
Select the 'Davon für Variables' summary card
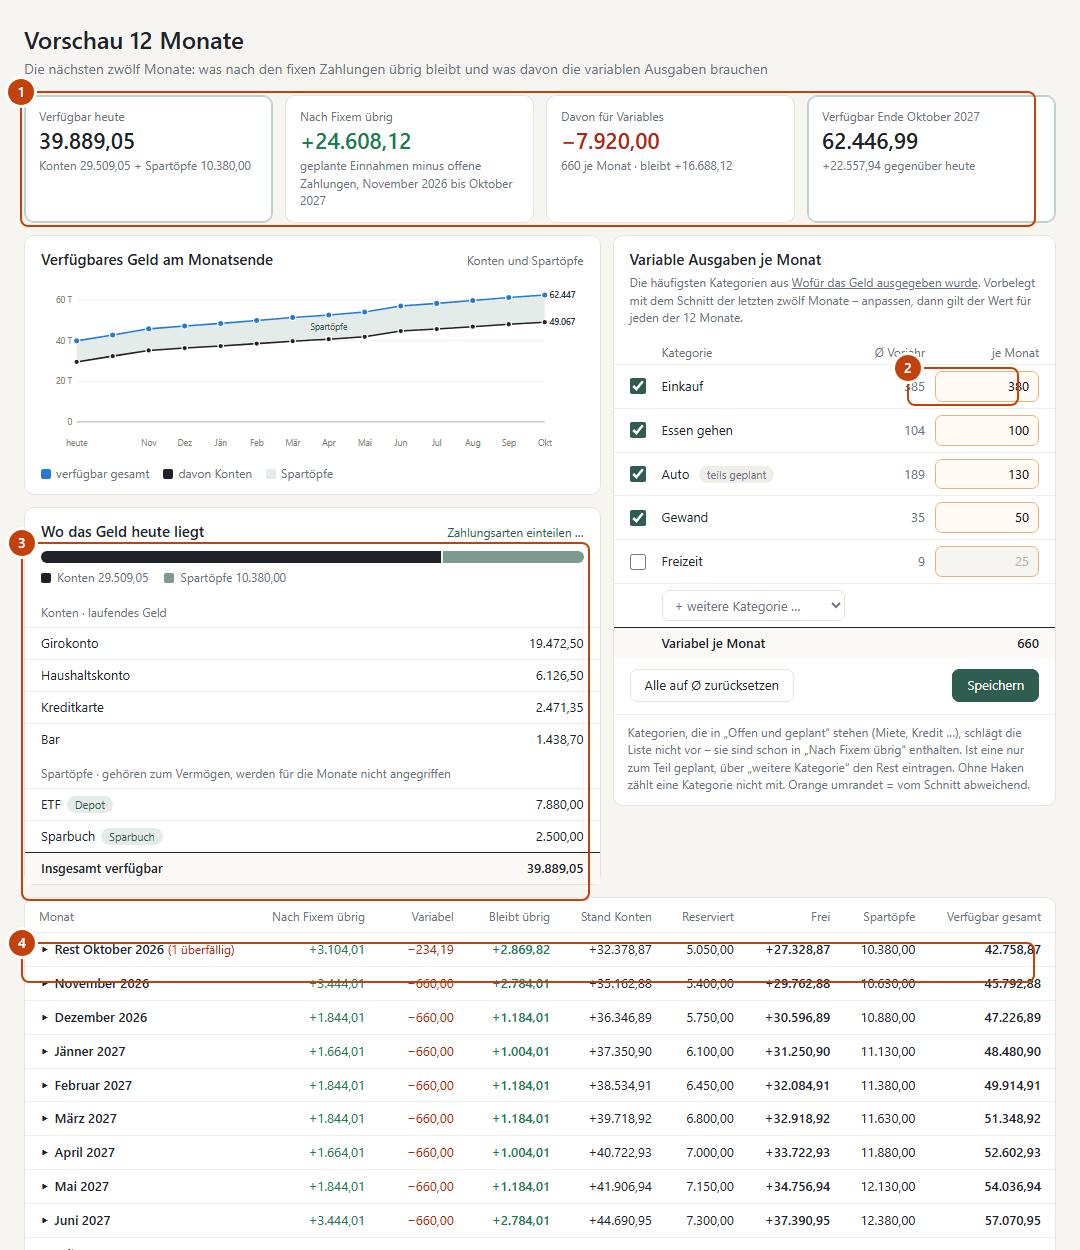(x=670, y=159)
